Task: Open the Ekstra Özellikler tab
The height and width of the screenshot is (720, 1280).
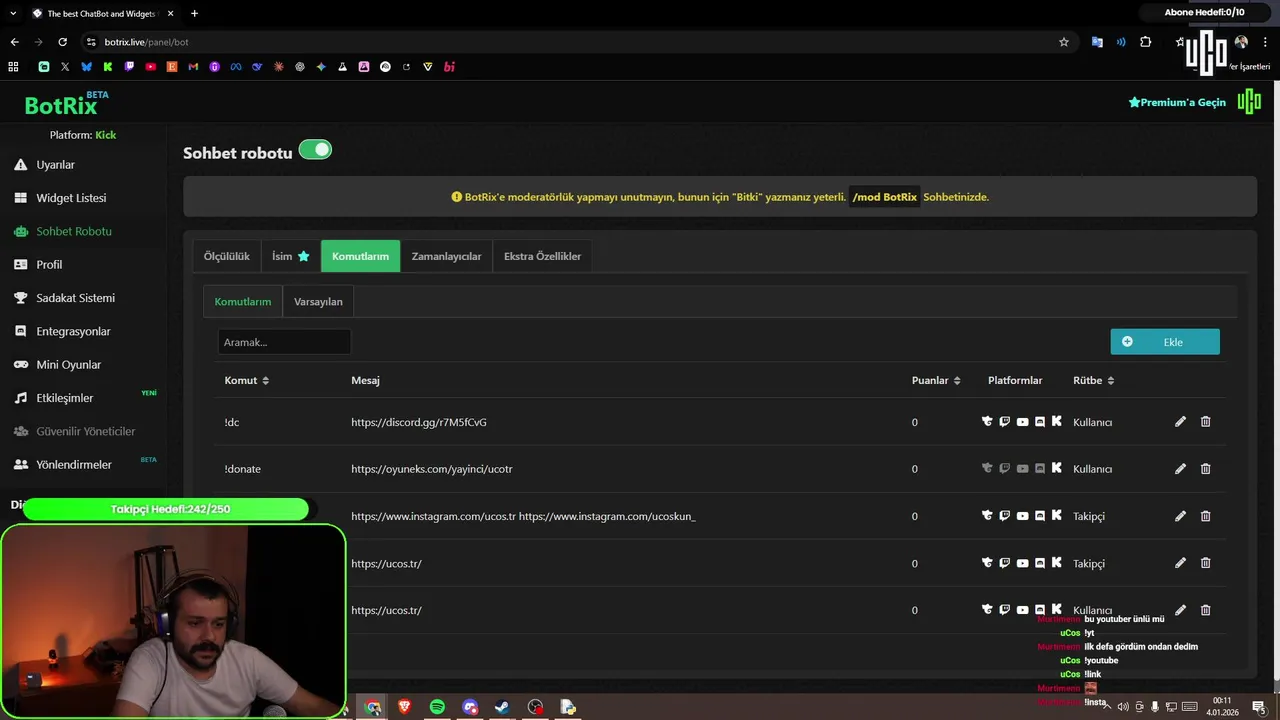Action: 542,256
